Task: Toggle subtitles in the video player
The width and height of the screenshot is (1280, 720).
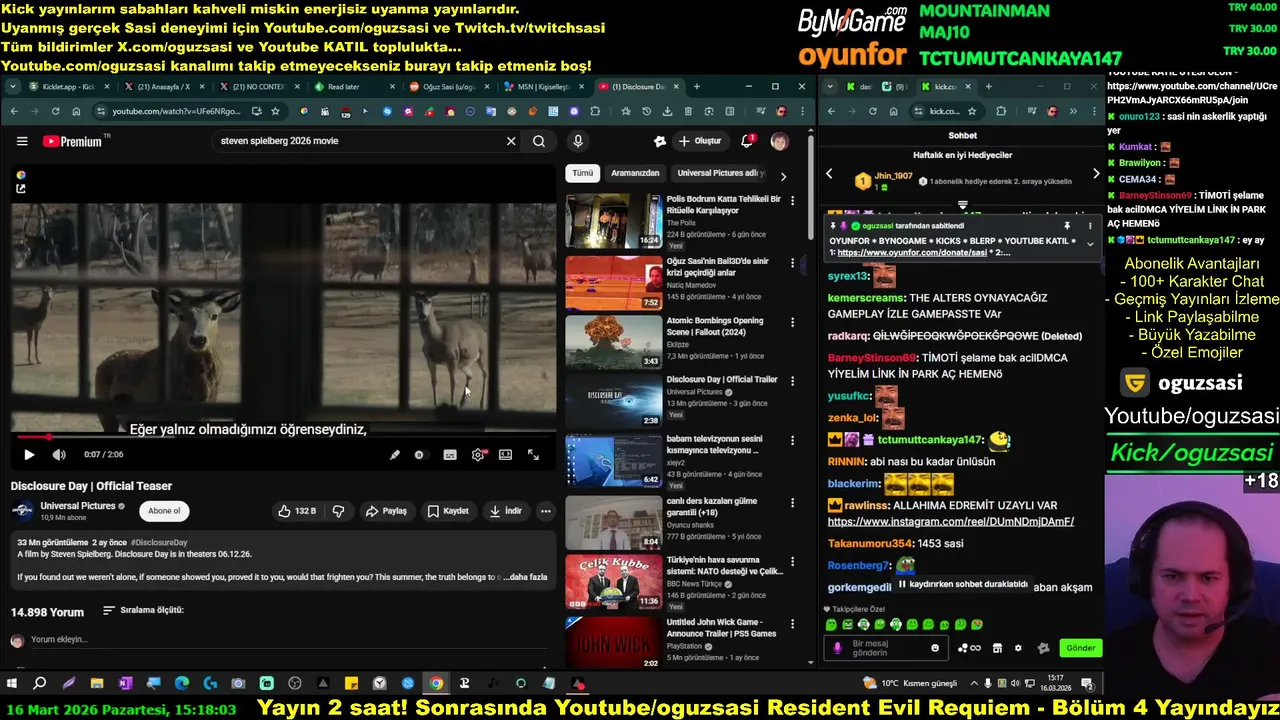Action: click(x=450, y=455)
